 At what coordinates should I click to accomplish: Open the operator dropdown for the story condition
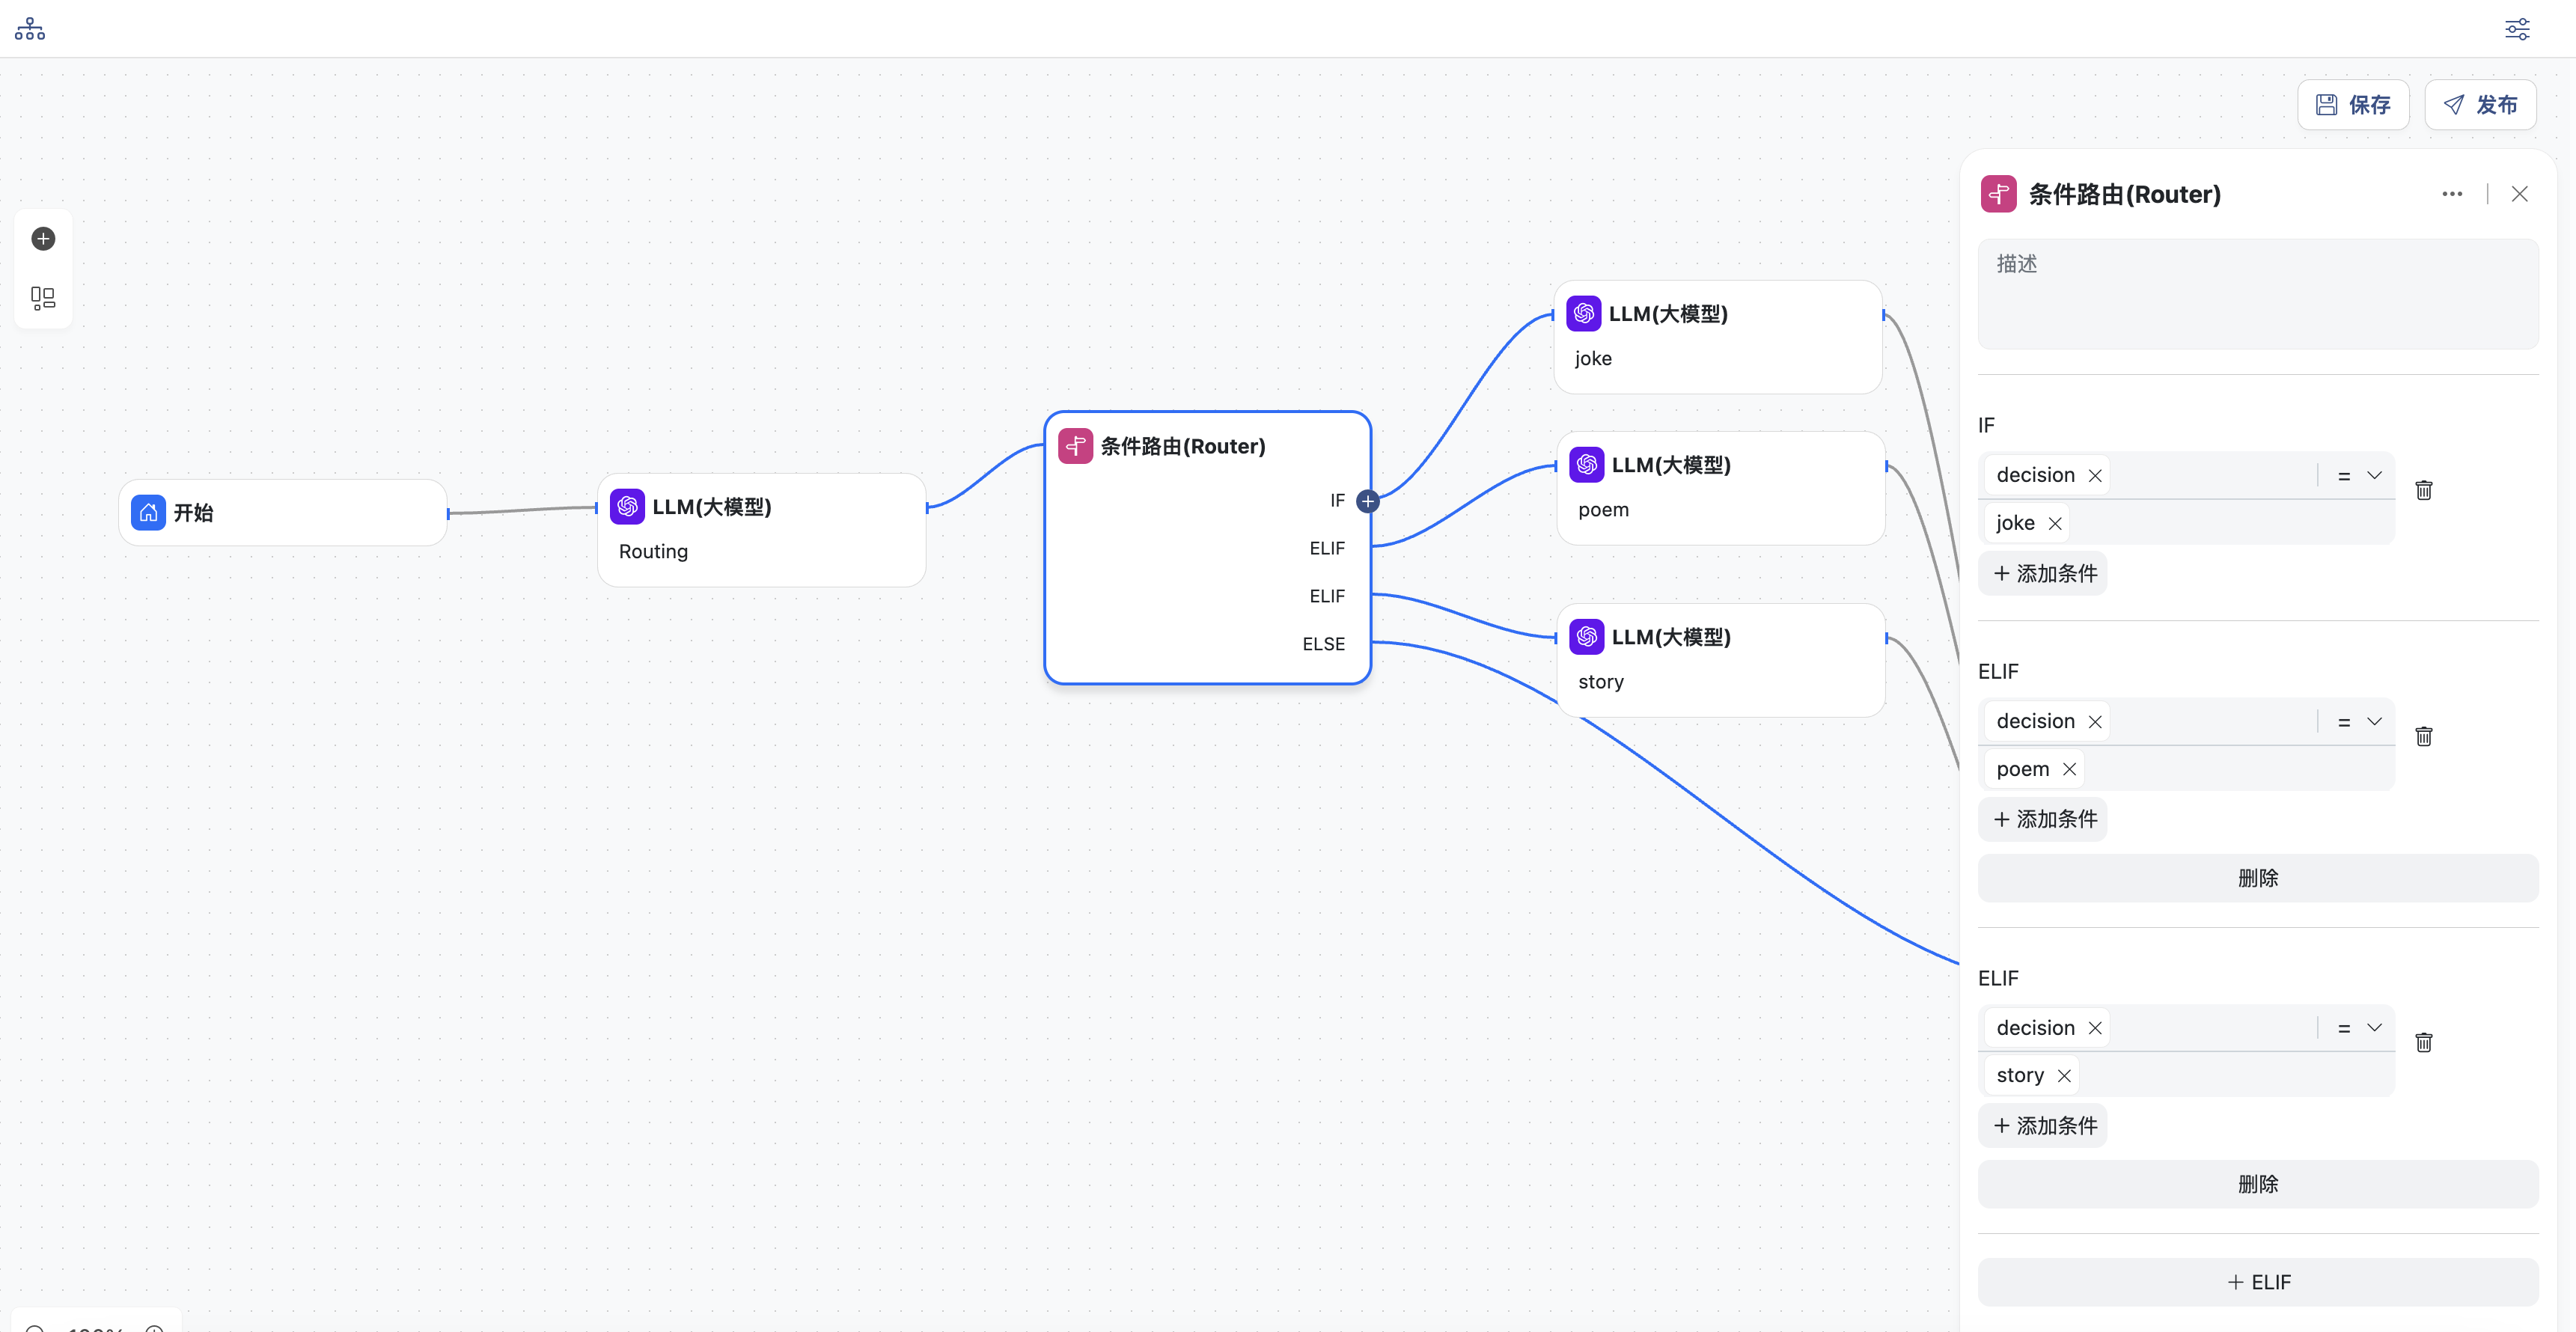(x=2360, y=1028)
